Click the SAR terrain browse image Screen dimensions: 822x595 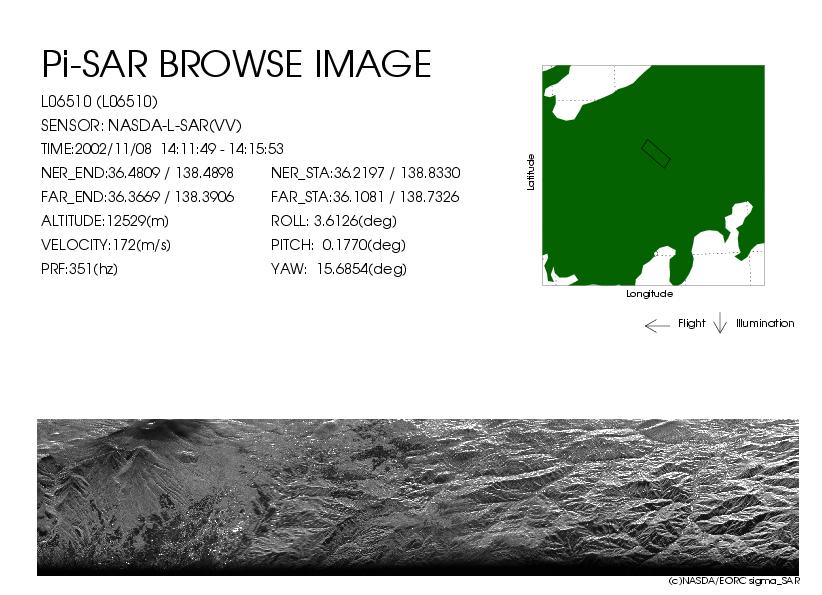pos(418,497)
